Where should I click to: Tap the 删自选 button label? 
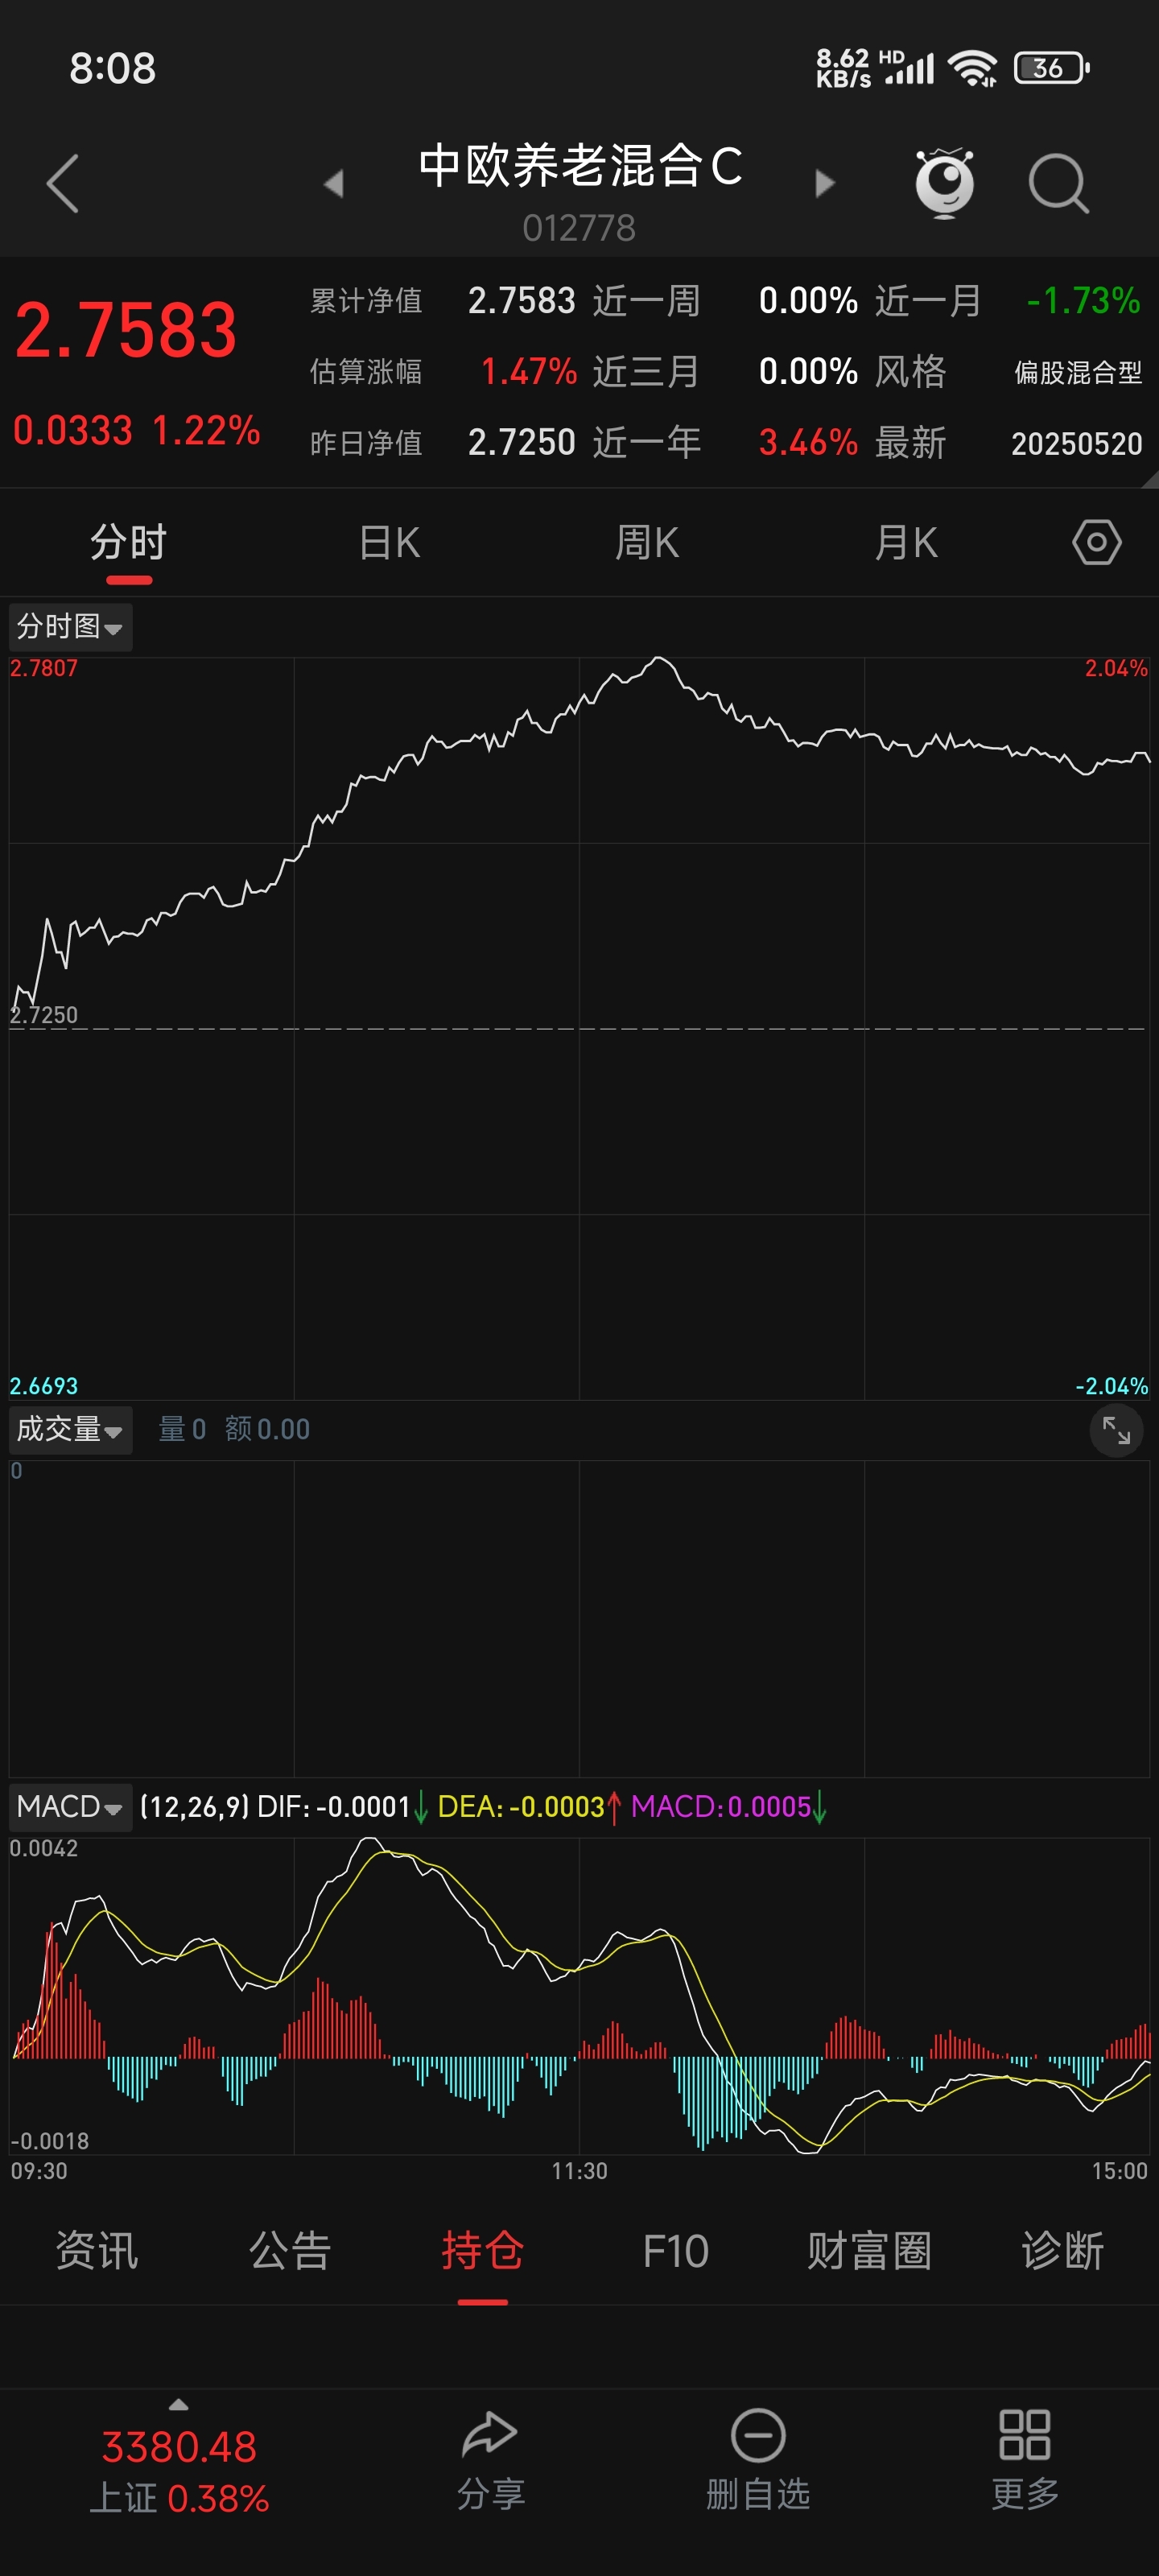pos(758,2495)
